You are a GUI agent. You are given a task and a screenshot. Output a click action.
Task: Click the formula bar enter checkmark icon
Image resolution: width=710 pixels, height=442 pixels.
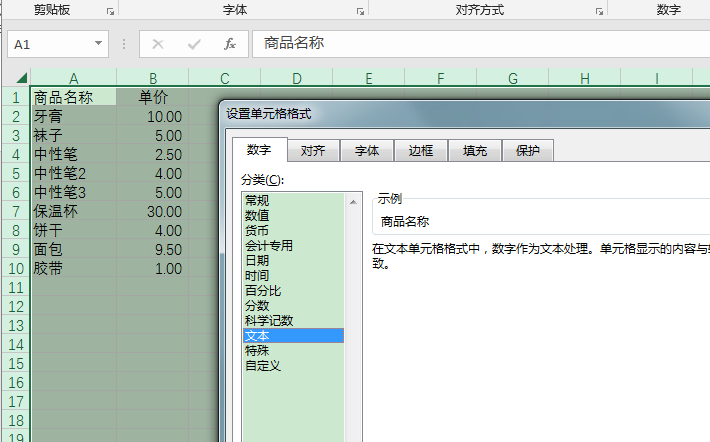pyautogui.click(x=194, y=44)
